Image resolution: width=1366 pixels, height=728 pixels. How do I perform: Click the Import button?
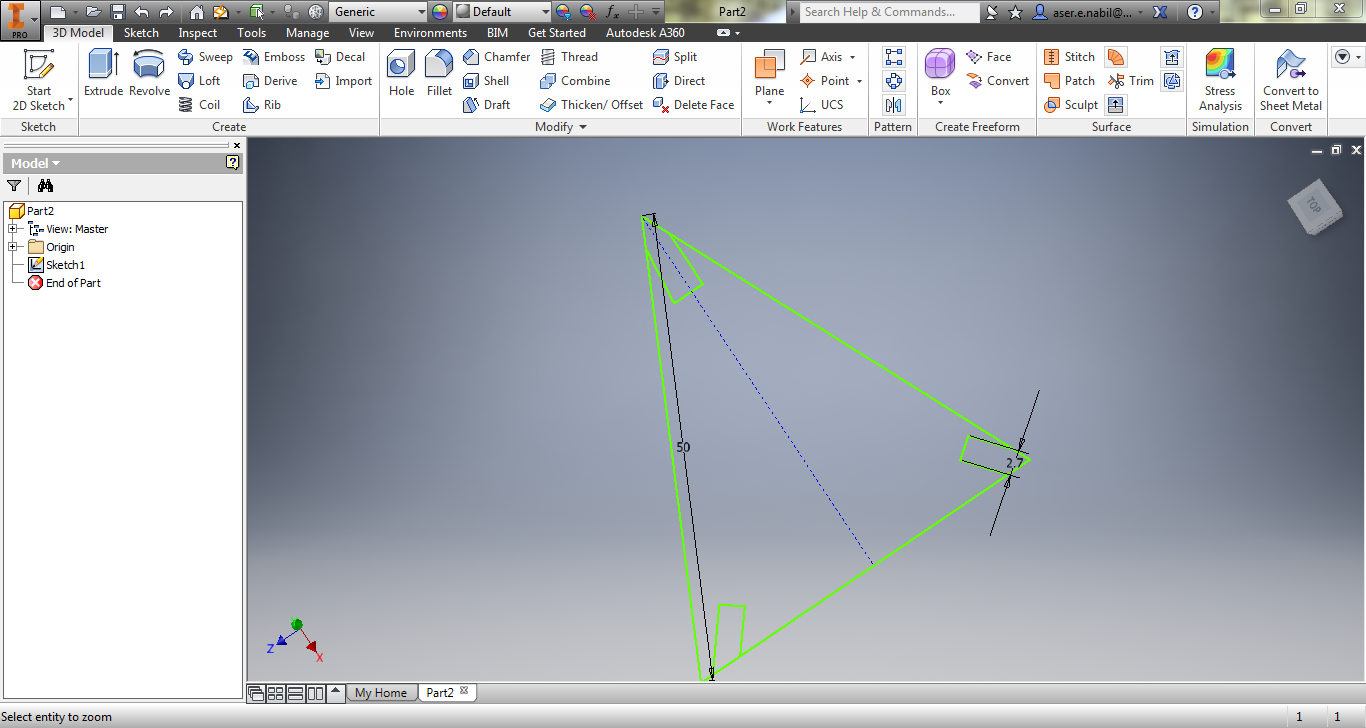343,81
